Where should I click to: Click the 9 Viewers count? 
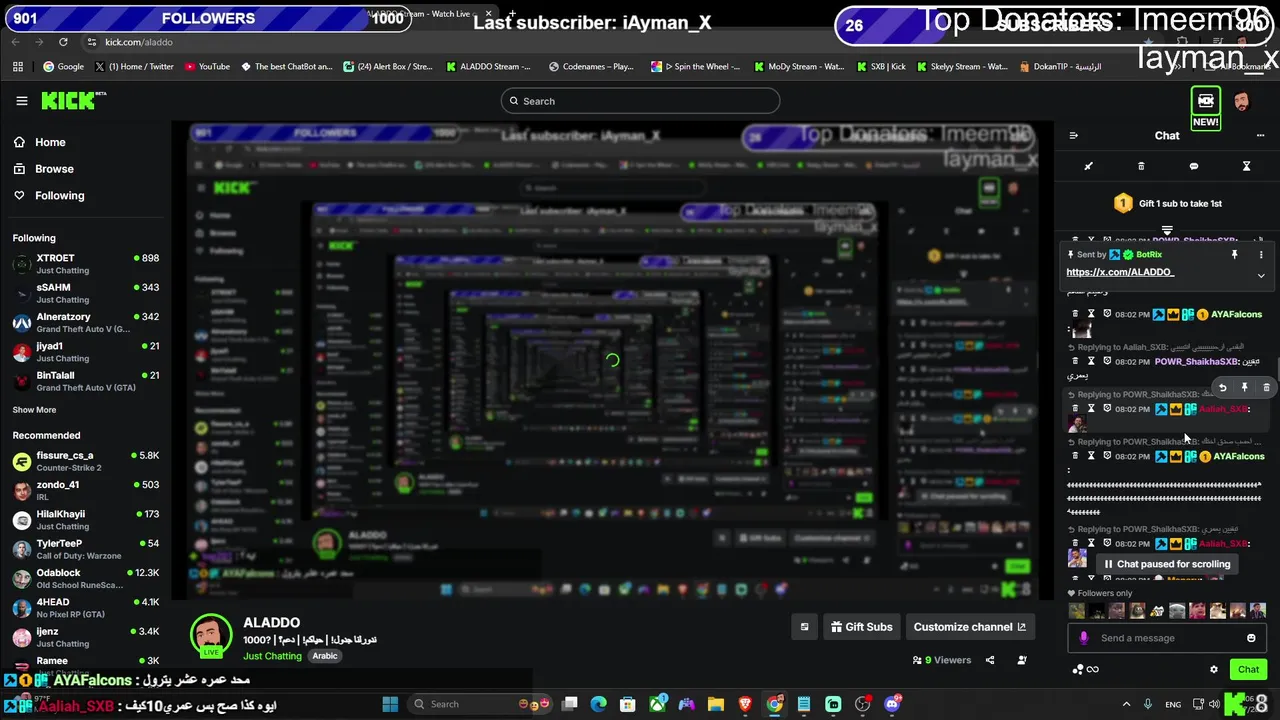pos(942,660)
